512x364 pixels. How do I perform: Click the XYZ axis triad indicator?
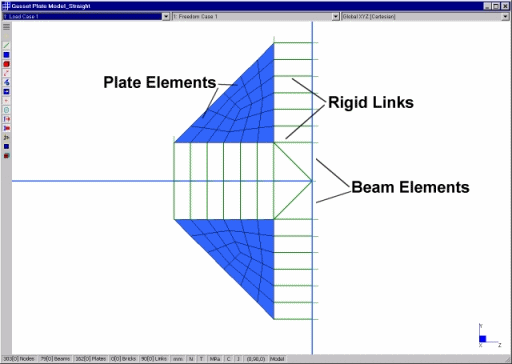click(489, 335)
